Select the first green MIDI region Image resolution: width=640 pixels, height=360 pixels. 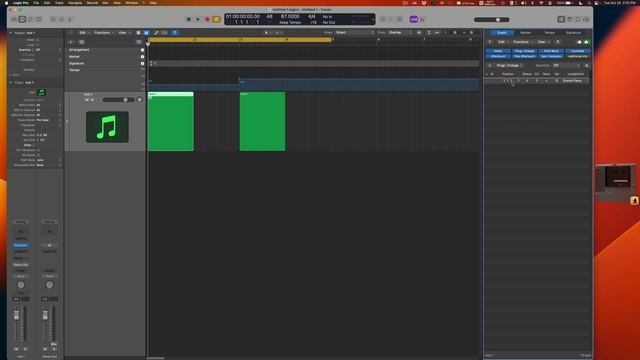(171, 122)
